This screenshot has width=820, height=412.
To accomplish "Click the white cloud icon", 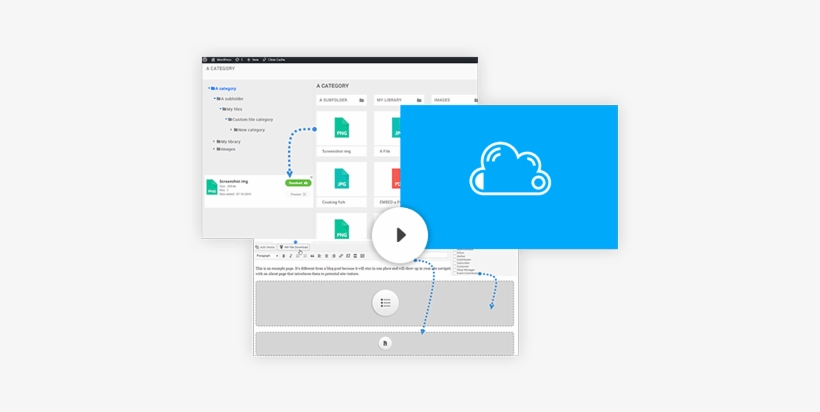I will (509, 166).
